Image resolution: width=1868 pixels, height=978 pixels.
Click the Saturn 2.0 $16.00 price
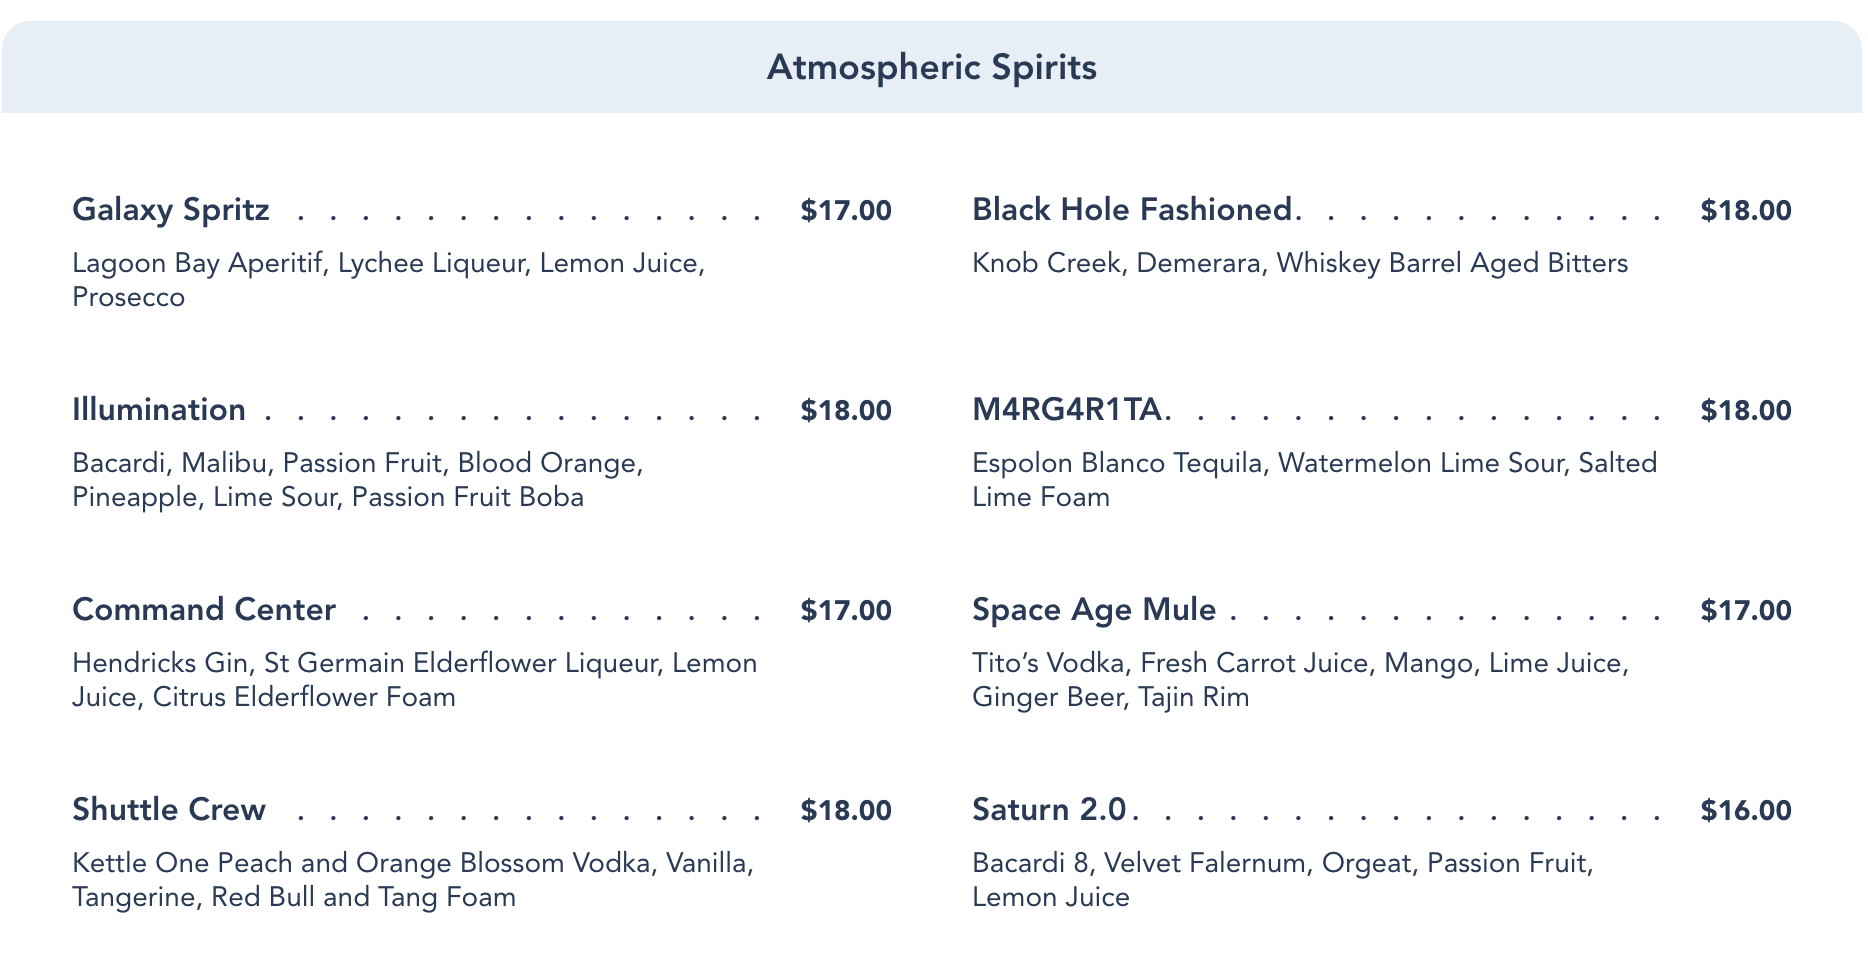coord(1746,811)
